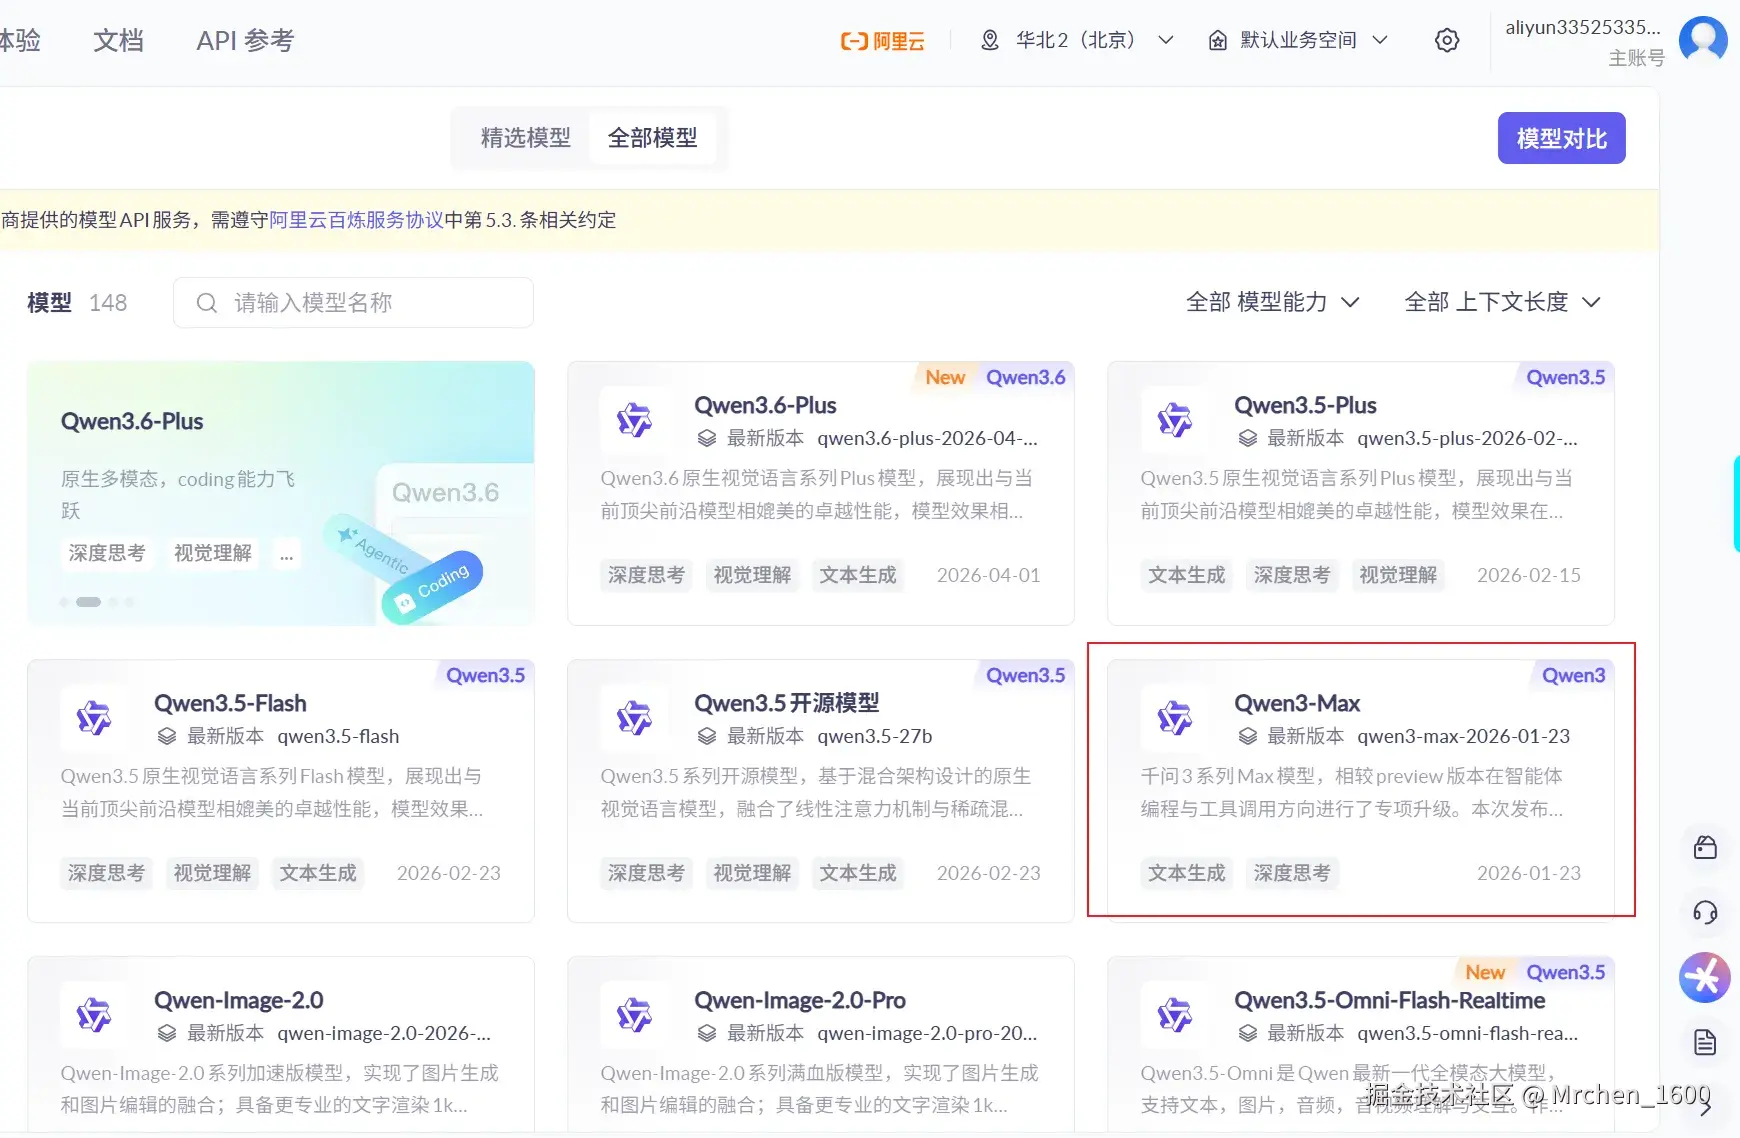Click the date 2026-04-01
Image resolution: width=1740 pixels, height=1138 pixels.
pos(988,575)
